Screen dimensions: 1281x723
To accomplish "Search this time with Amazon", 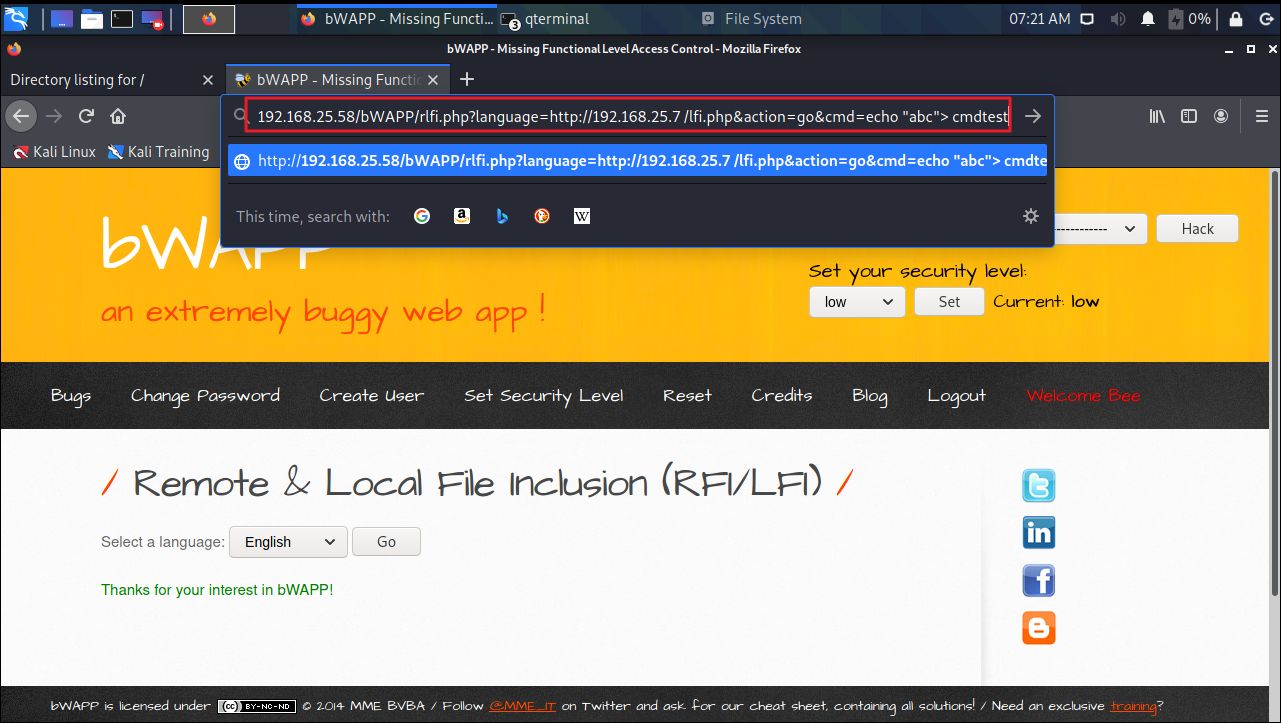I will point(462,216).
